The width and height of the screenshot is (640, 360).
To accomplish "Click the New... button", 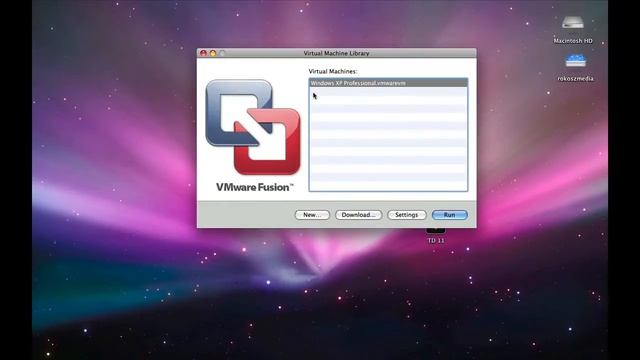I will point(312,215).
